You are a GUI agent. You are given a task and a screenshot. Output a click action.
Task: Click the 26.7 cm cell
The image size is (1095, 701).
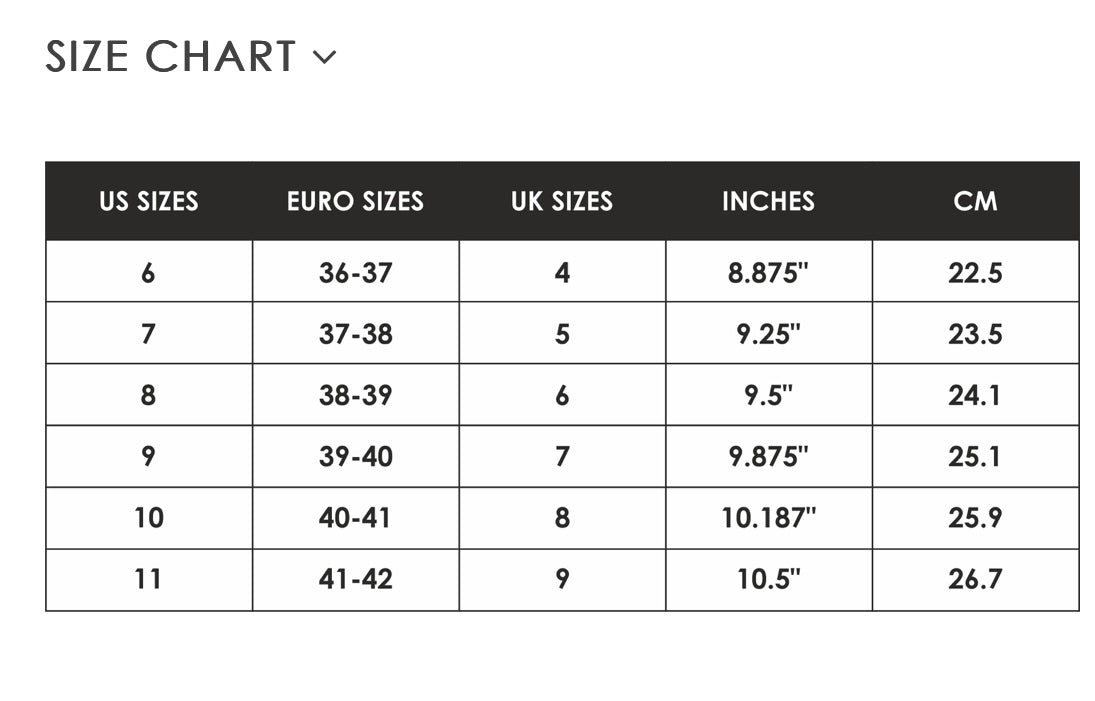(x=975, y=580)
